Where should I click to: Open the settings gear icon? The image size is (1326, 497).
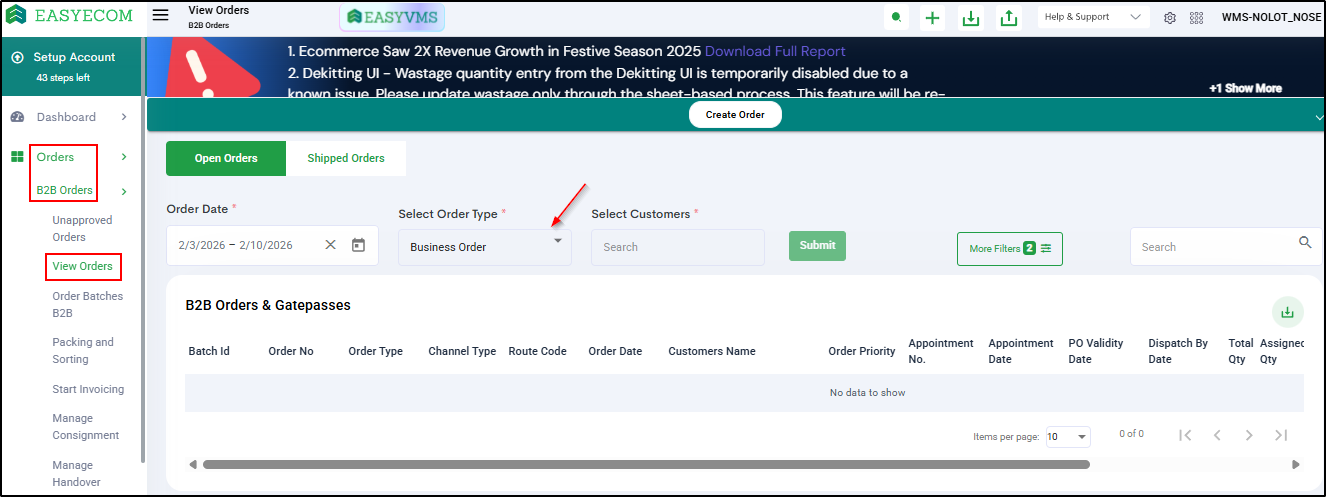pos(1170,18)
